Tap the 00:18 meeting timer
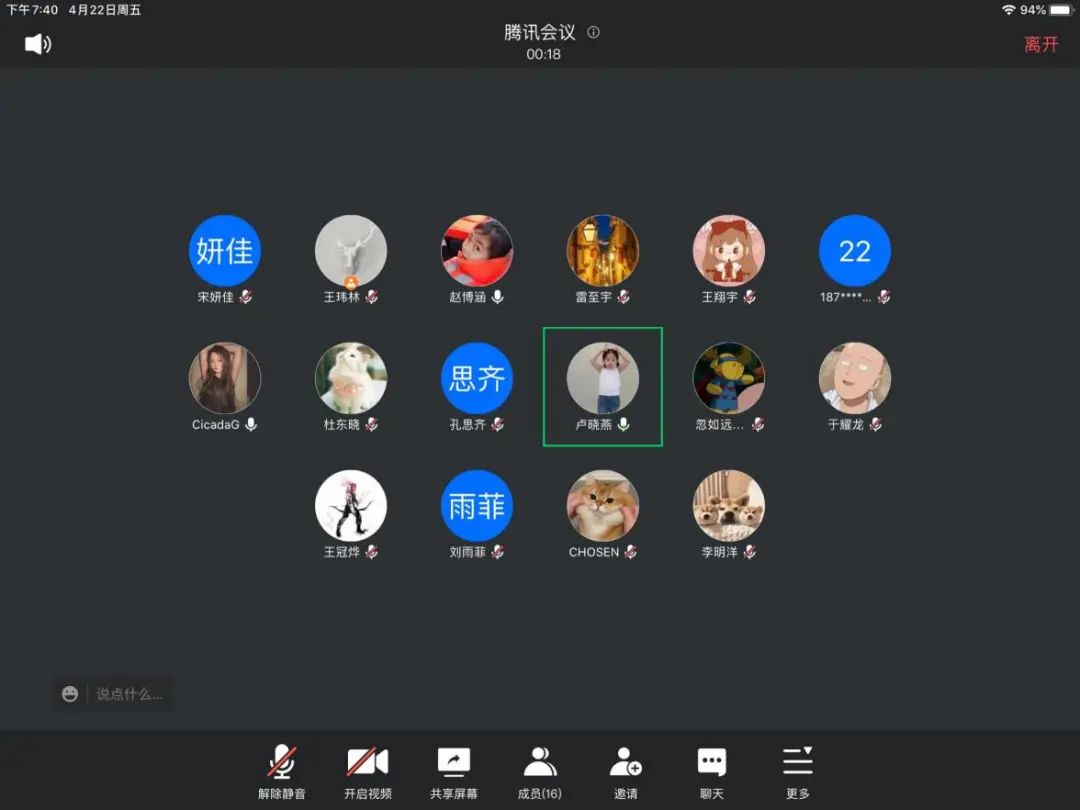Screen dimensions: 1080x810 [543, 54]
